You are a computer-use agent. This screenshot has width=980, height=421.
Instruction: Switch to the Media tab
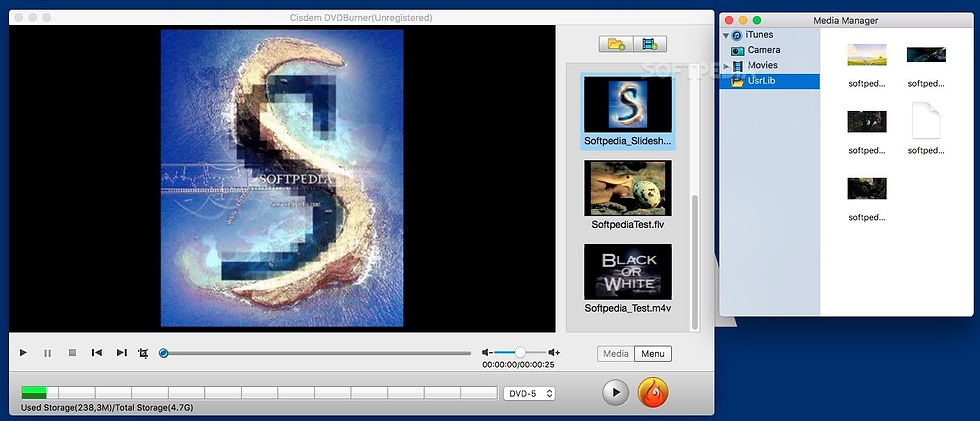pyautogui.click(x=616, y=354)
